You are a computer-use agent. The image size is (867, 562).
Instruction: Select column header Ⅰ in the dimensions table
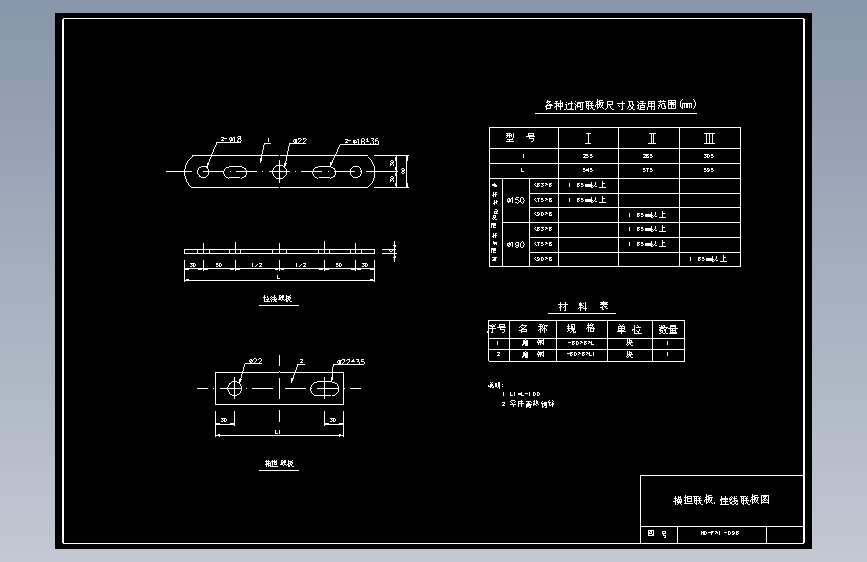(588, 138)
